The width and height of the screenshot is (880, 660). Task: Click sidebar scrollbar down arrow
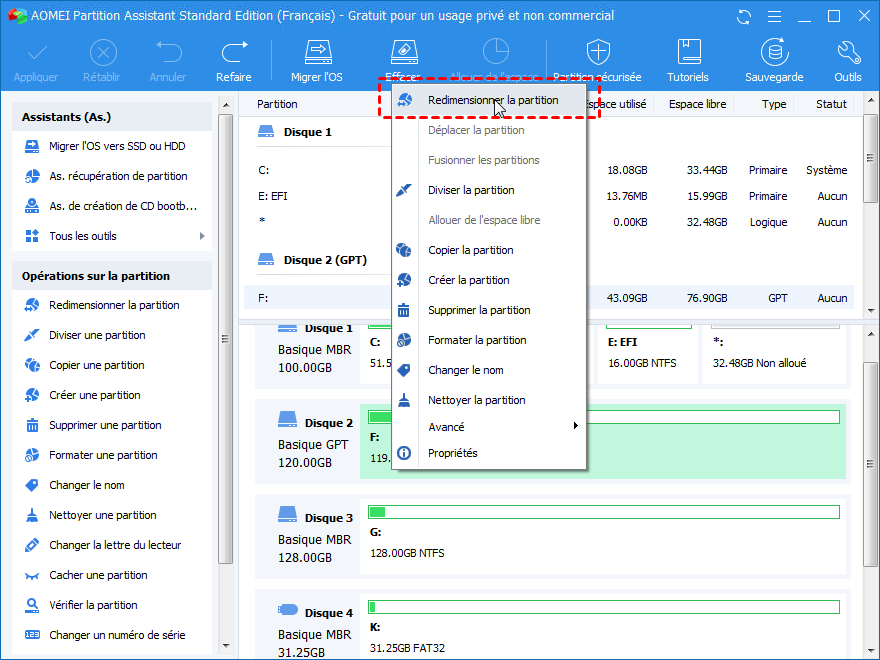[226, 645]
